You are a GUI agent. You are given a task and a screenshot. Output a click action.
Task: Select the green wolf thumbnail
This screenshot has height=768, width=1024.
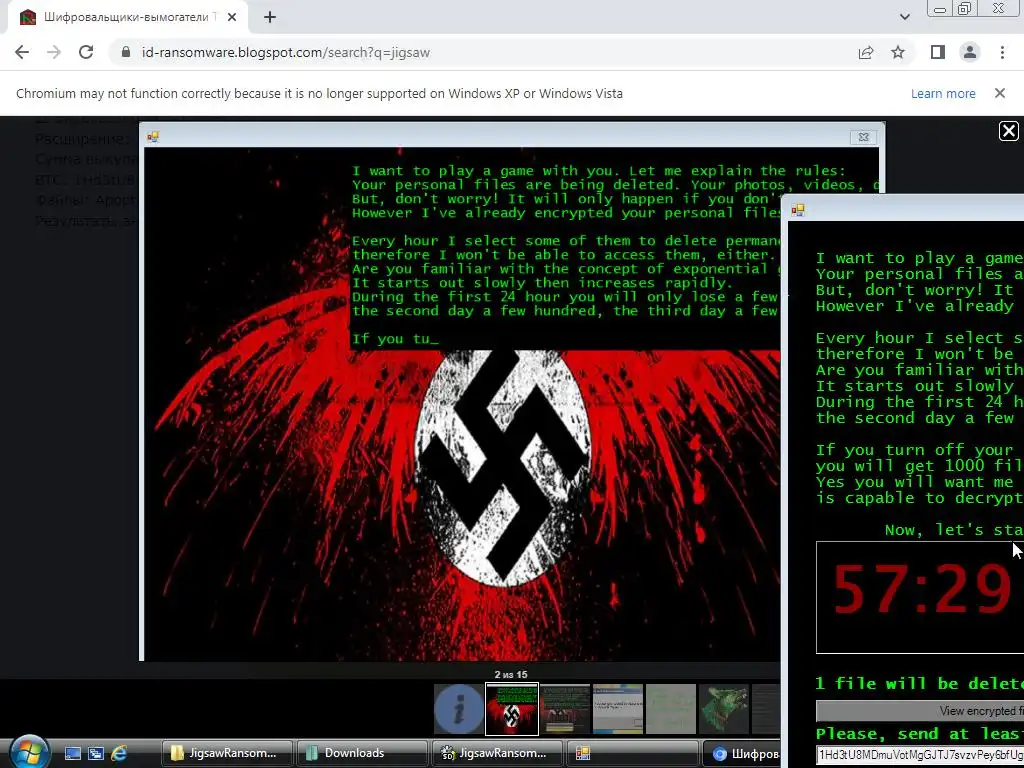pos(724,709)
